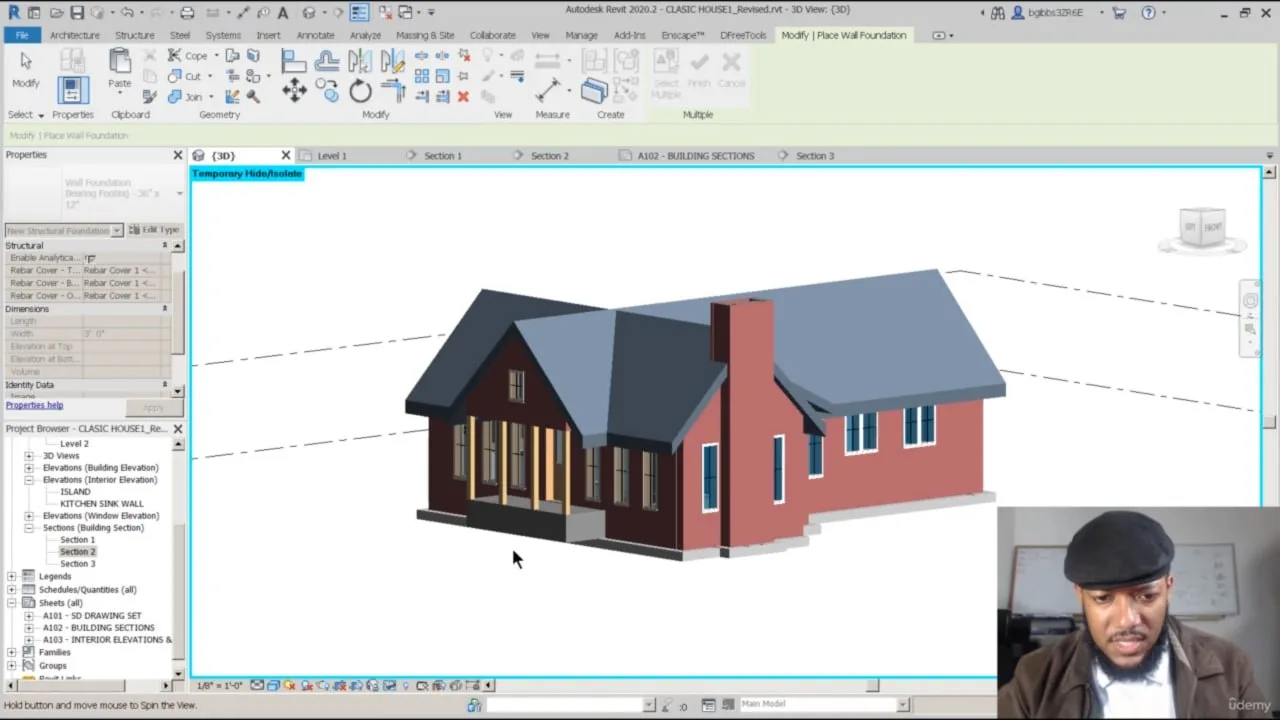1280x720 pixels.
Task: Open the shopping cart icon in title bar
Action: [1119, 13]
